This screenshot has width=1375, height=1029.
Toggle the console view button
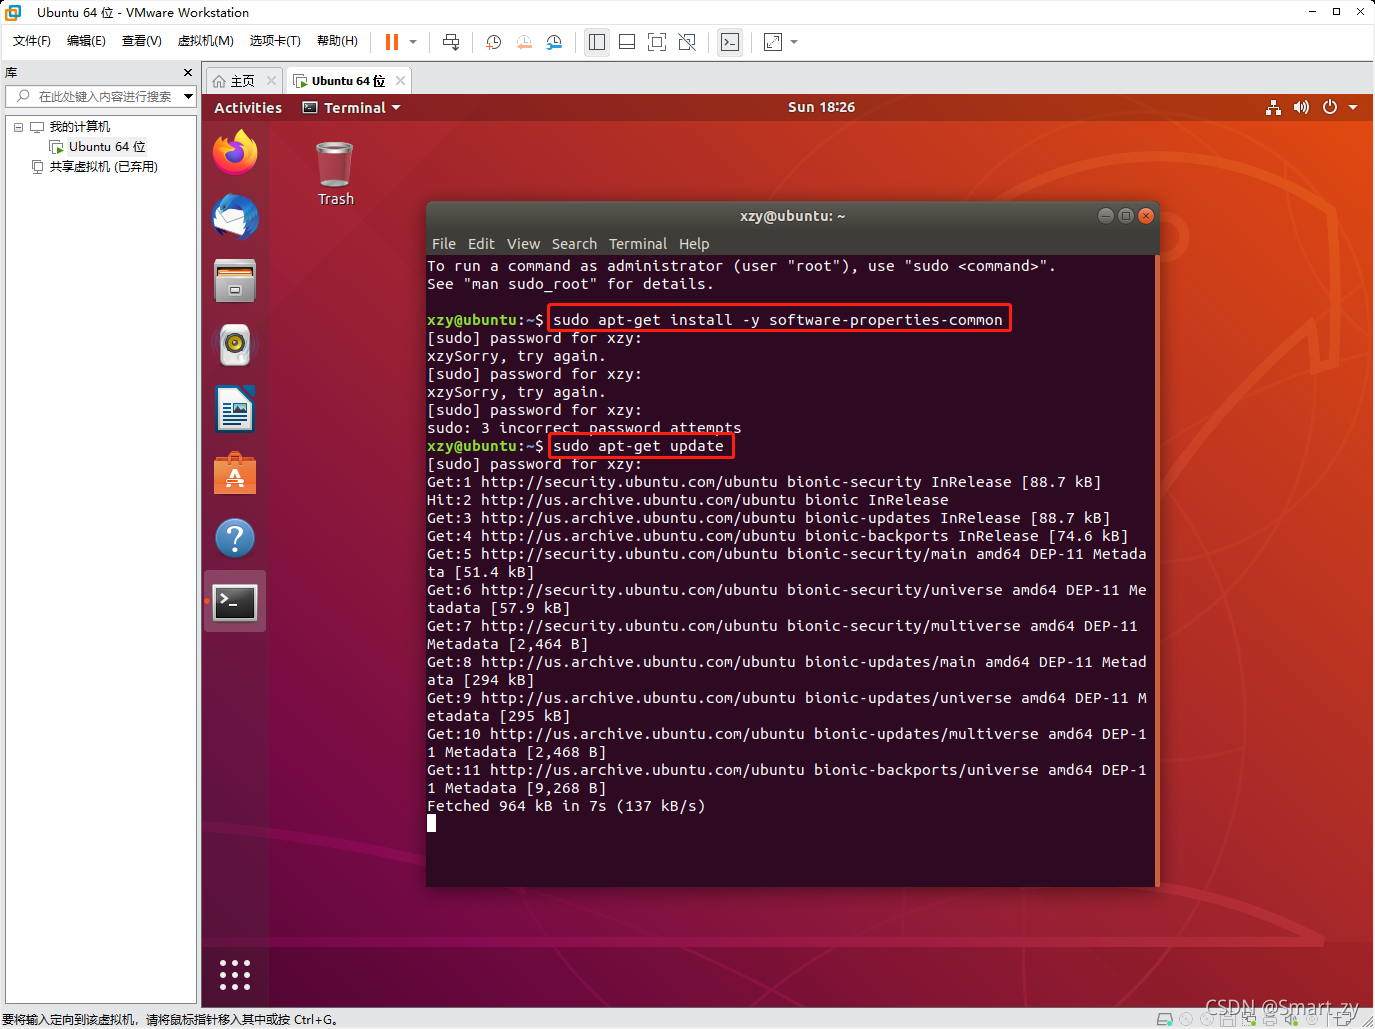[x=730, y=42]
